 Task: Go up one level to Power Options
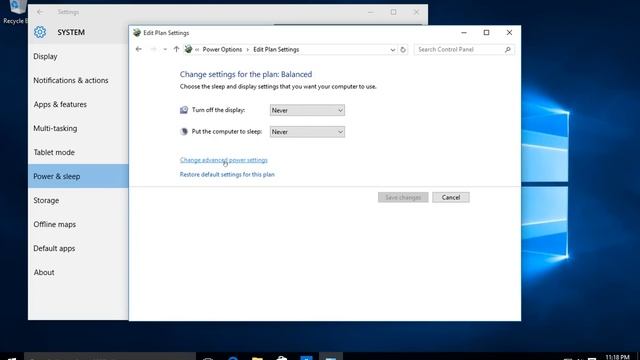[x=176, y=49]
